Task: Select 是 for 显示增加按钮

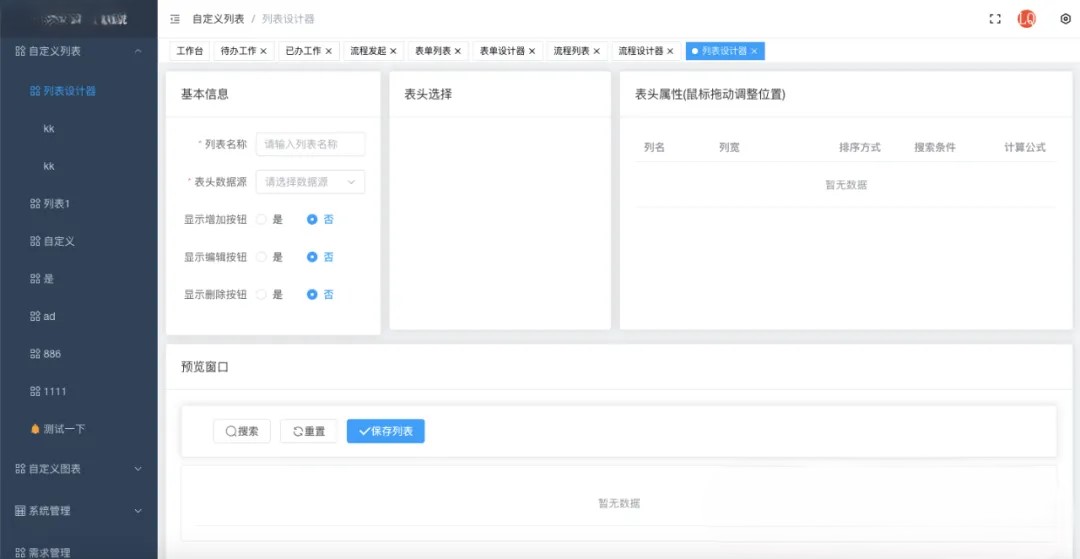Action: (x=262, y=219)
